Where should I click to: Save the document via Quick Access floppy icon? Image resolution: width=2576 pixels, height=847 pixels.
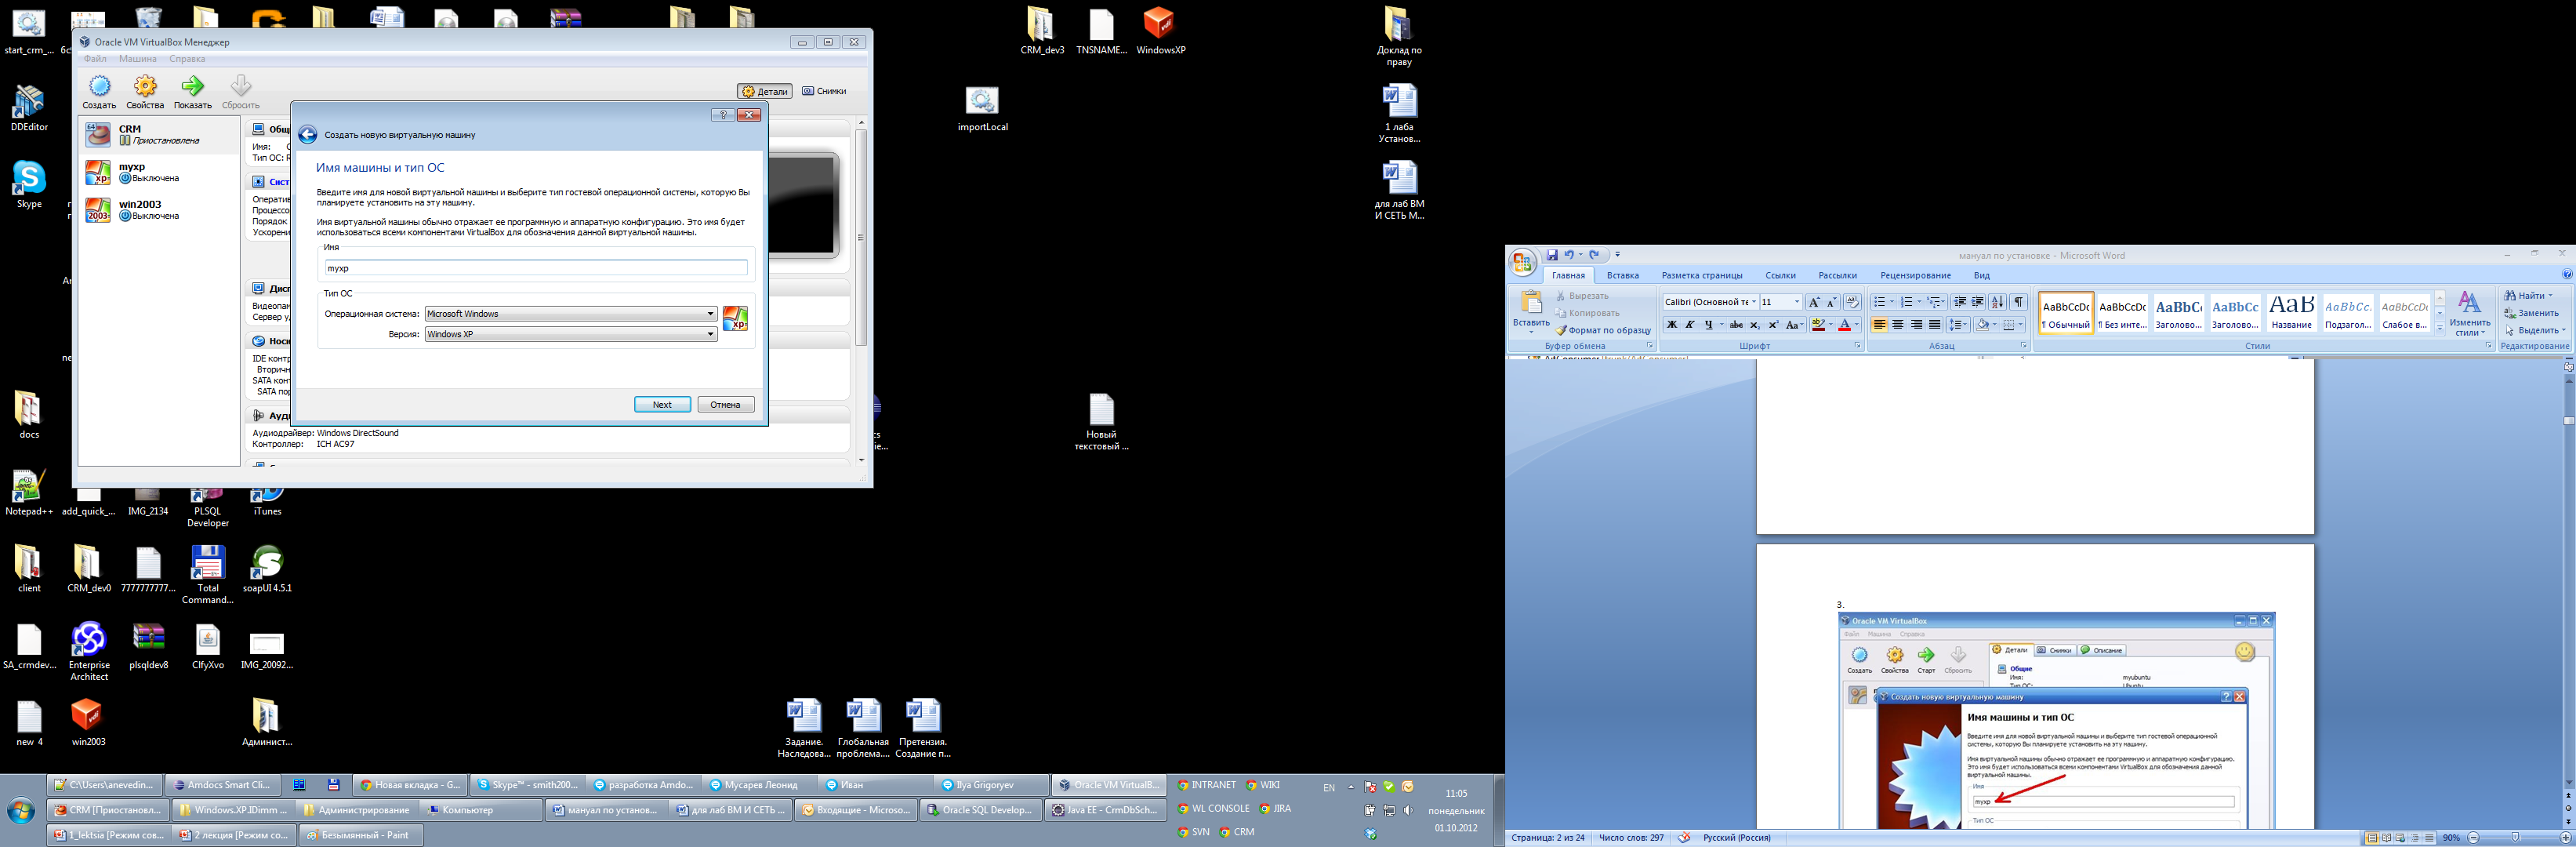coord(1552,255)
